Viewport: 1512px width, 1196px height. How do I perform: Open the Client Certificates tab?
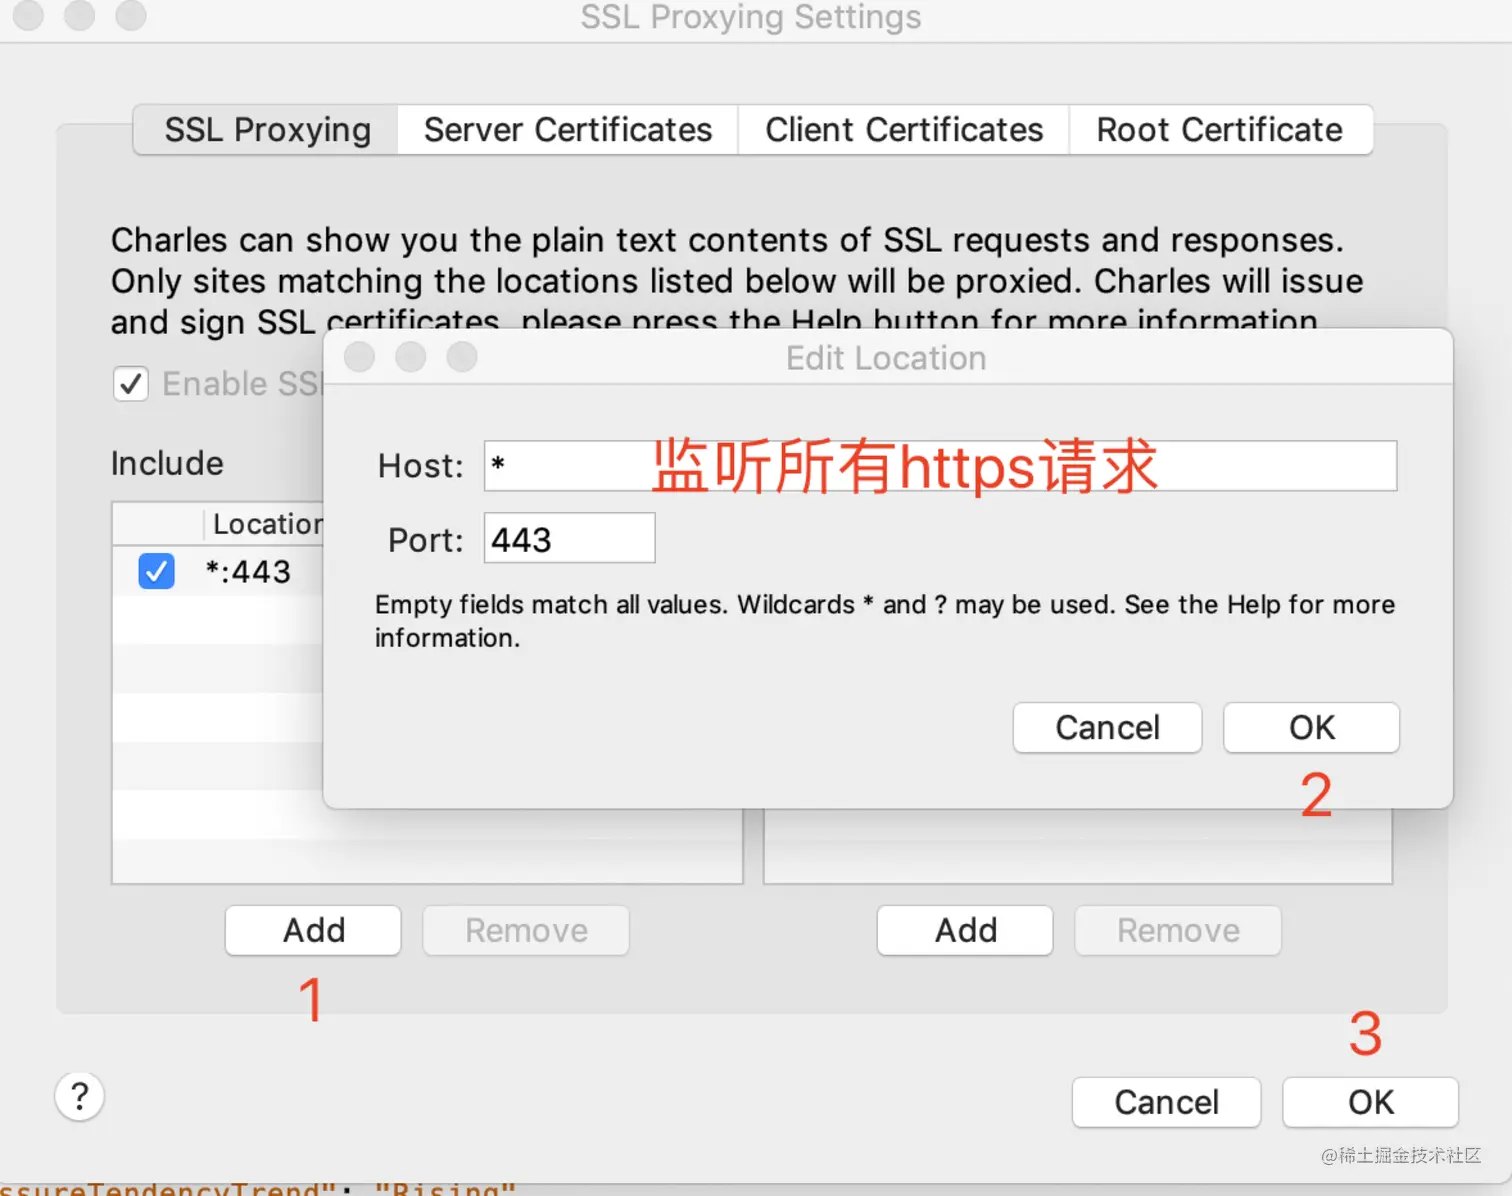click(904, 130)
